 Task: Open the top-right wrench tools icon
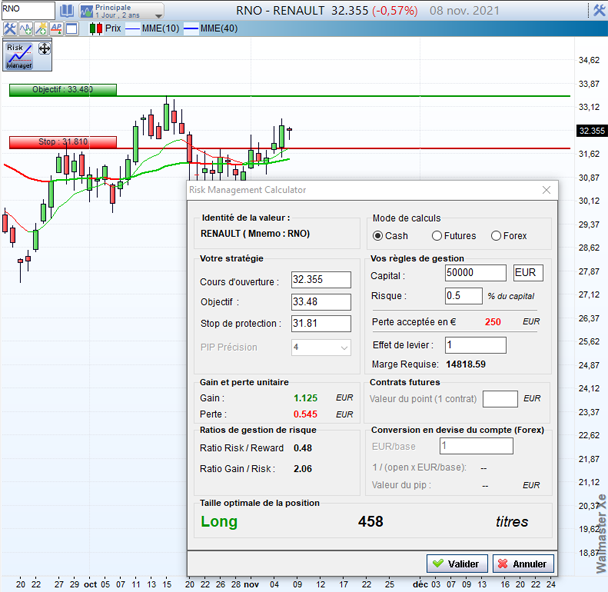[x=599, y=10]
